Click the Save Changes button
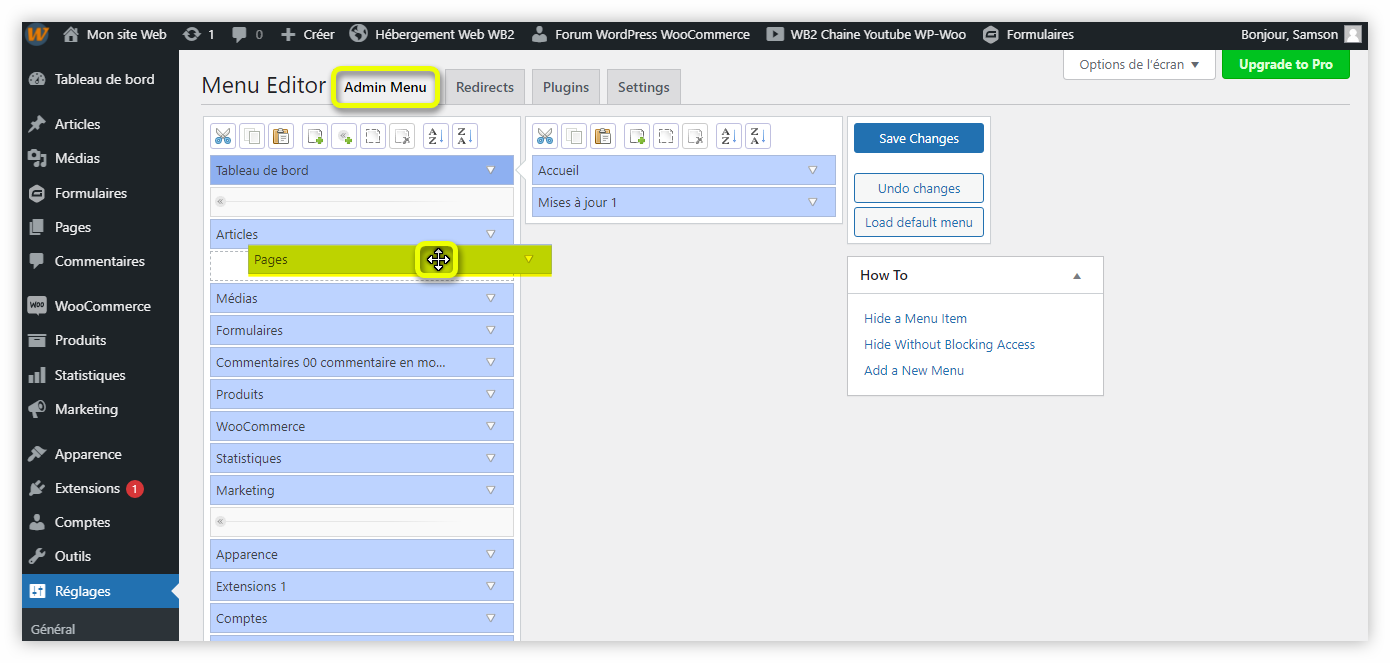This screenshot has height=663, width=1390. pos(918,138)
